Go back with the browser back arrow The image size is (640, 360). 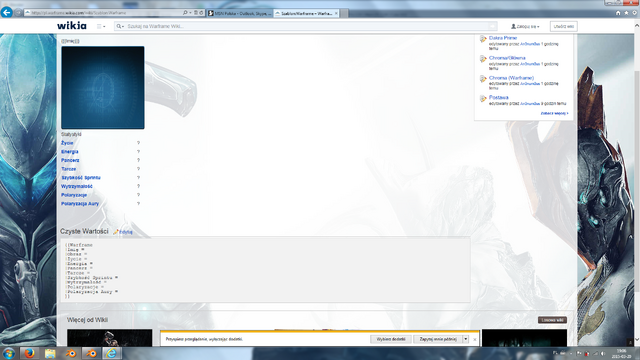point(7,12)
